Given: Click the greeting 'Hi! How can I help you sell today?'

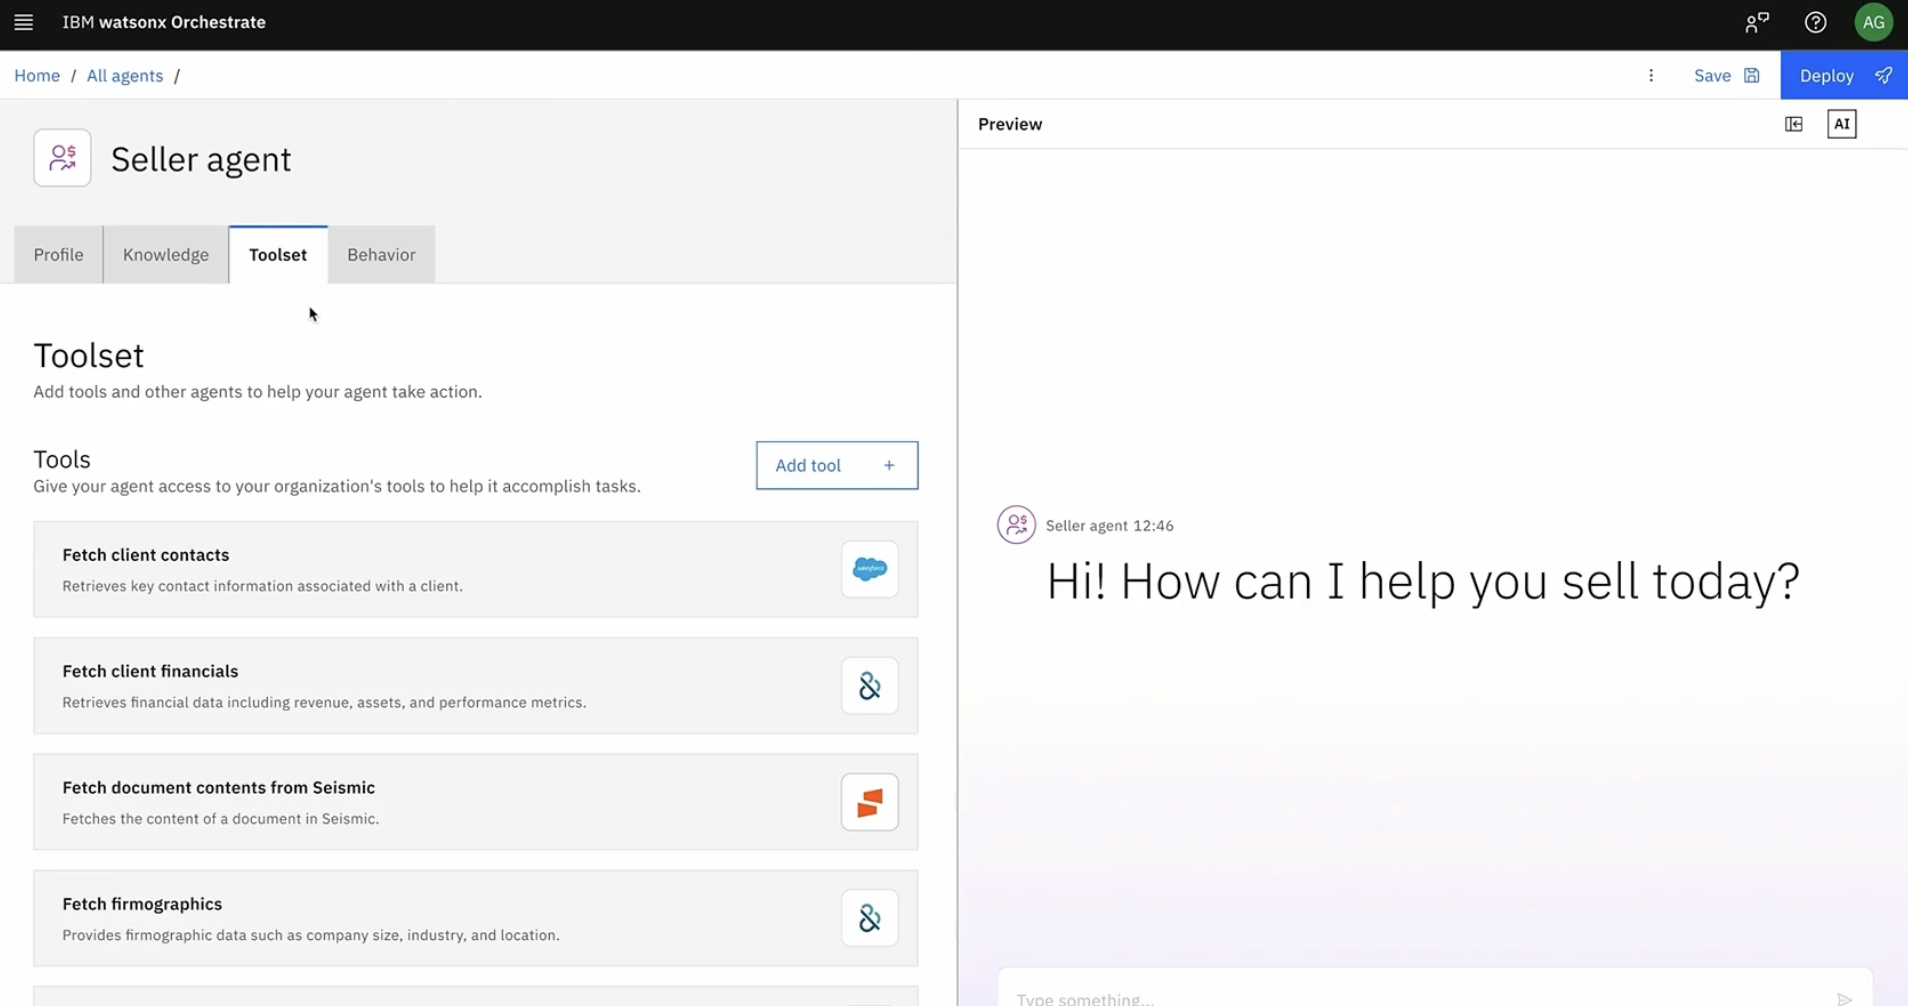Looking at the screenshot, I should [1422, 581].
